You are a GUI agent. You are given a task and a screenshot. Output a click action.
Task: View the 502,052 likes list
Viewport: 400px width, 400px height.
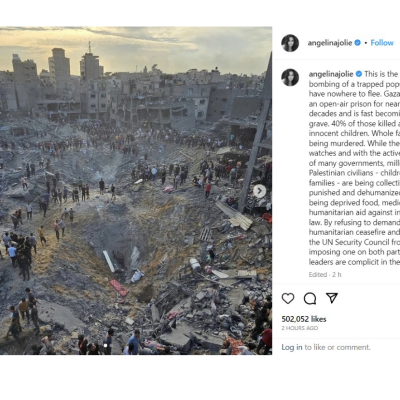coord(304,319)
